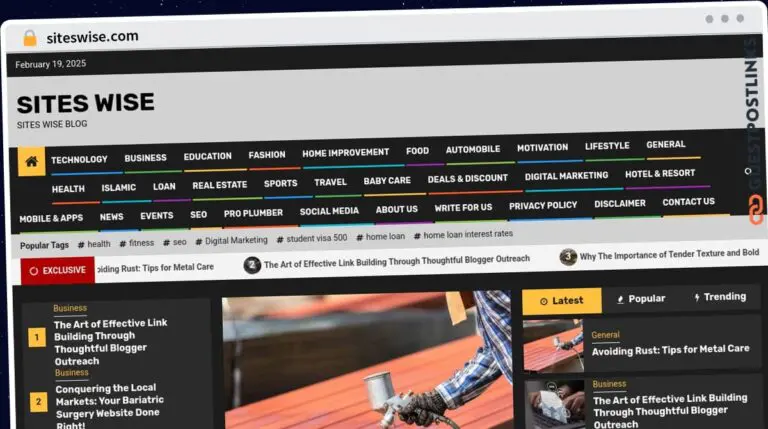768x429 pixels.
Task: Select the home loan interest rates tag
Action: 467,235
